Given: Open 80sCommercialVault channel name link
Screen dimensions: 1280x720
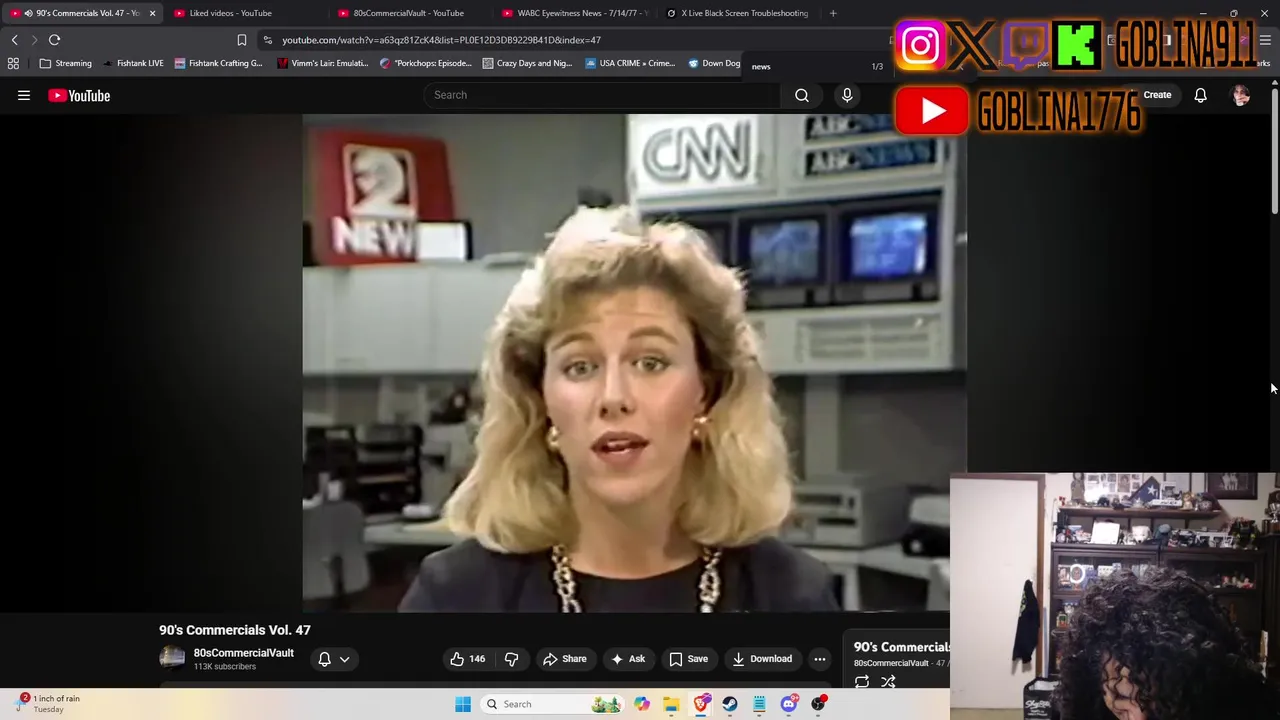Looking at the screenshot, I should [x=243, y=653].
